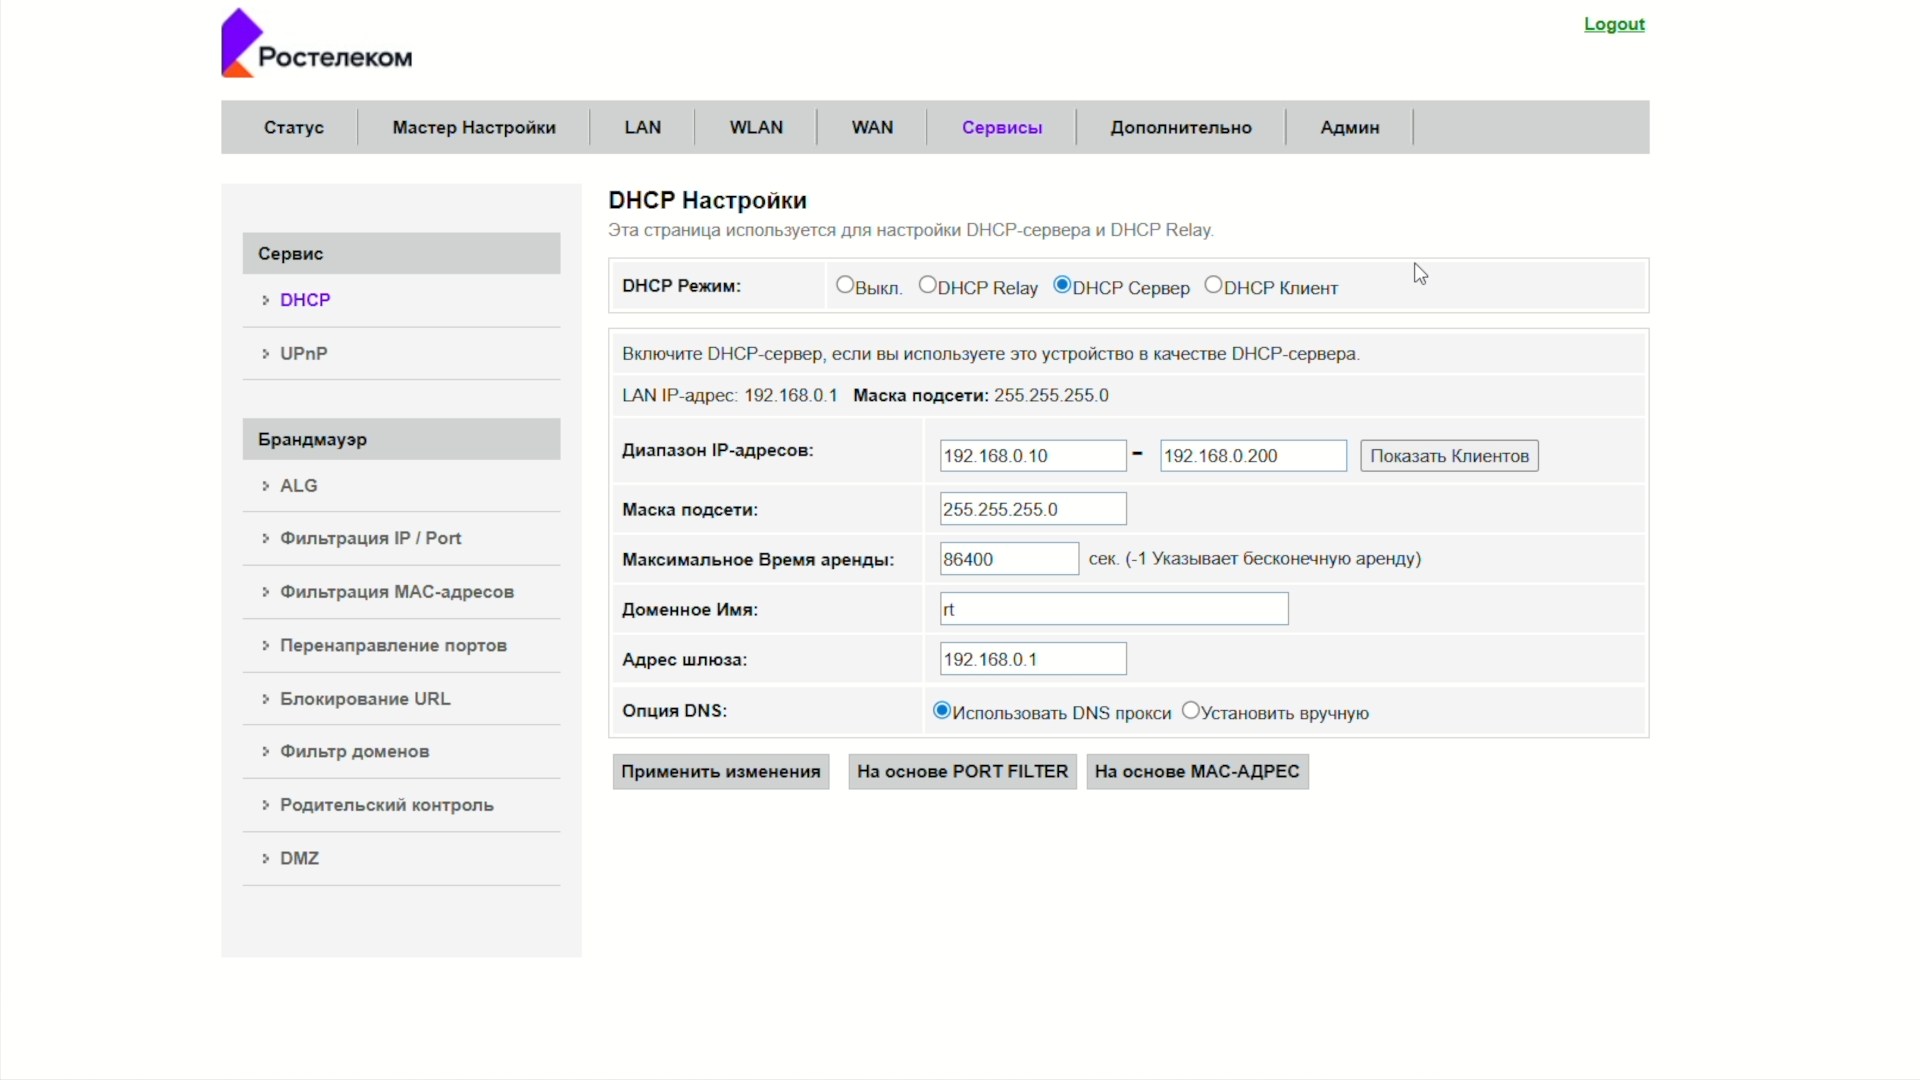
Task: Open the DMZ sidebar item
Action: point(299,858)
